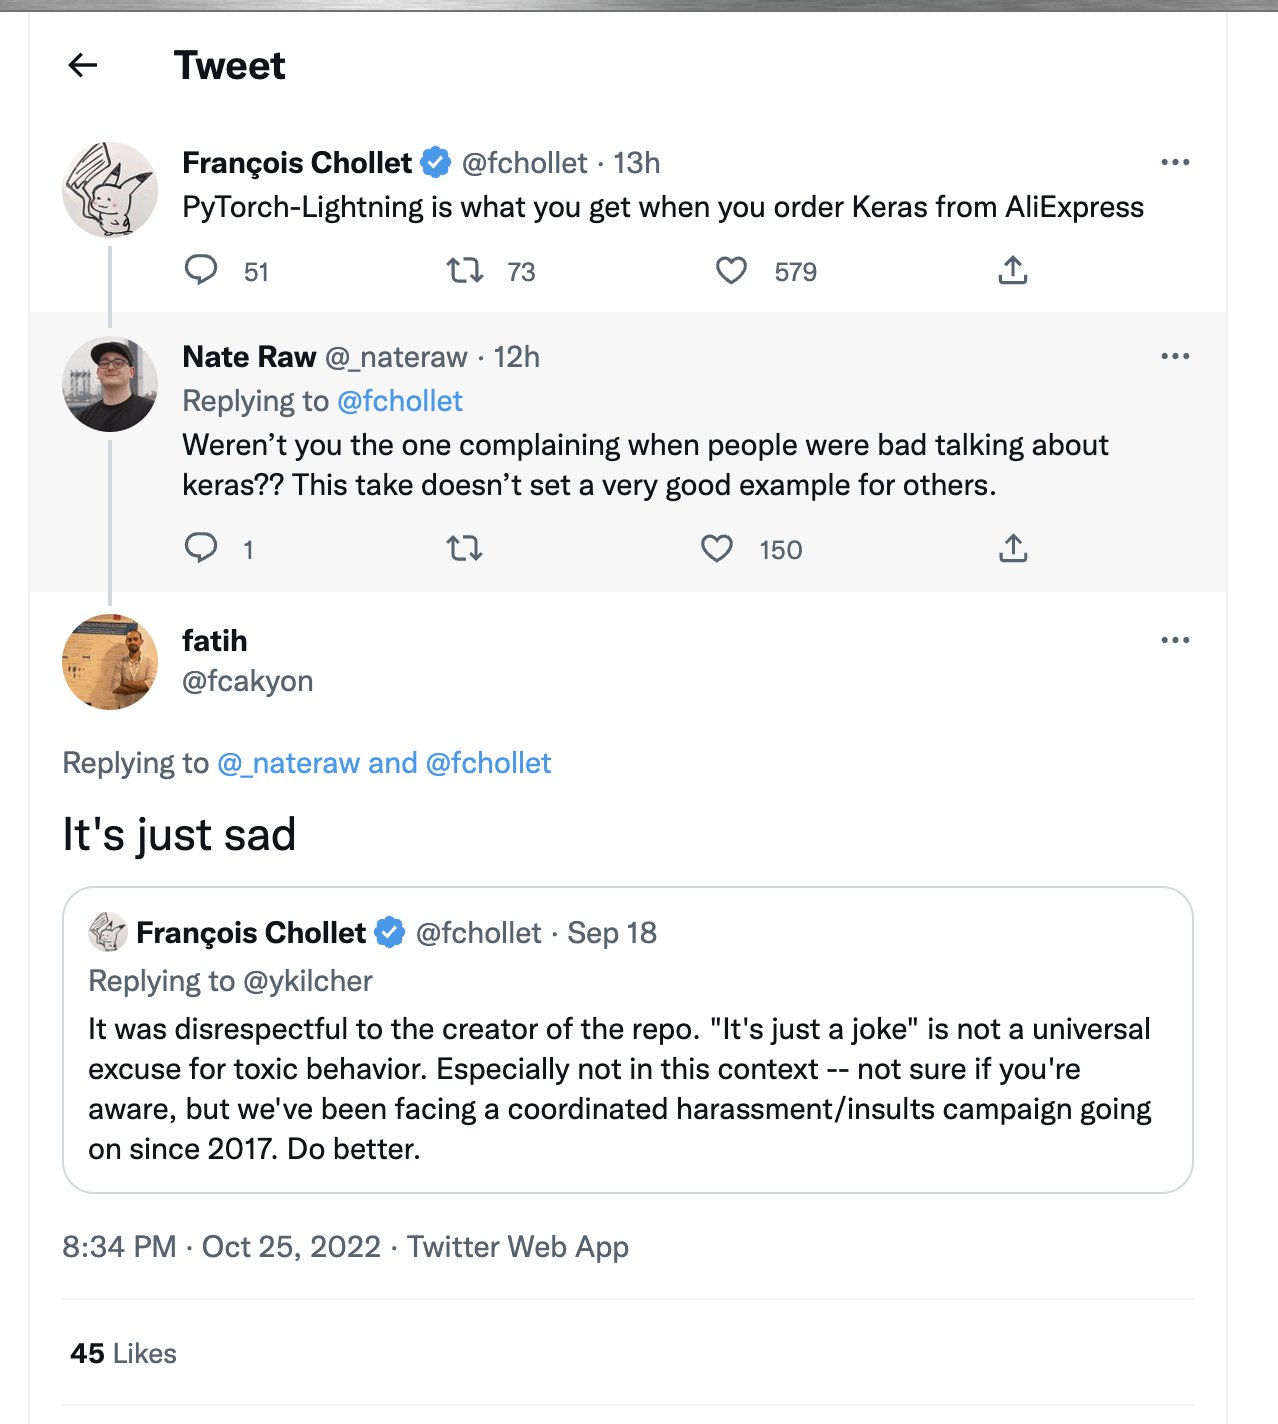Open more options on Chollet's top tweet

click(x=1175, y=162)
